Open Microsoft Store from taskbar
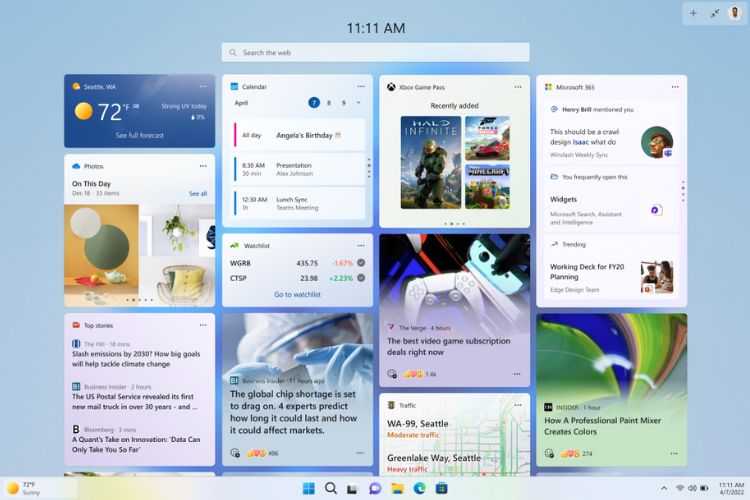750x500 pixels. (x=441, y=489)
